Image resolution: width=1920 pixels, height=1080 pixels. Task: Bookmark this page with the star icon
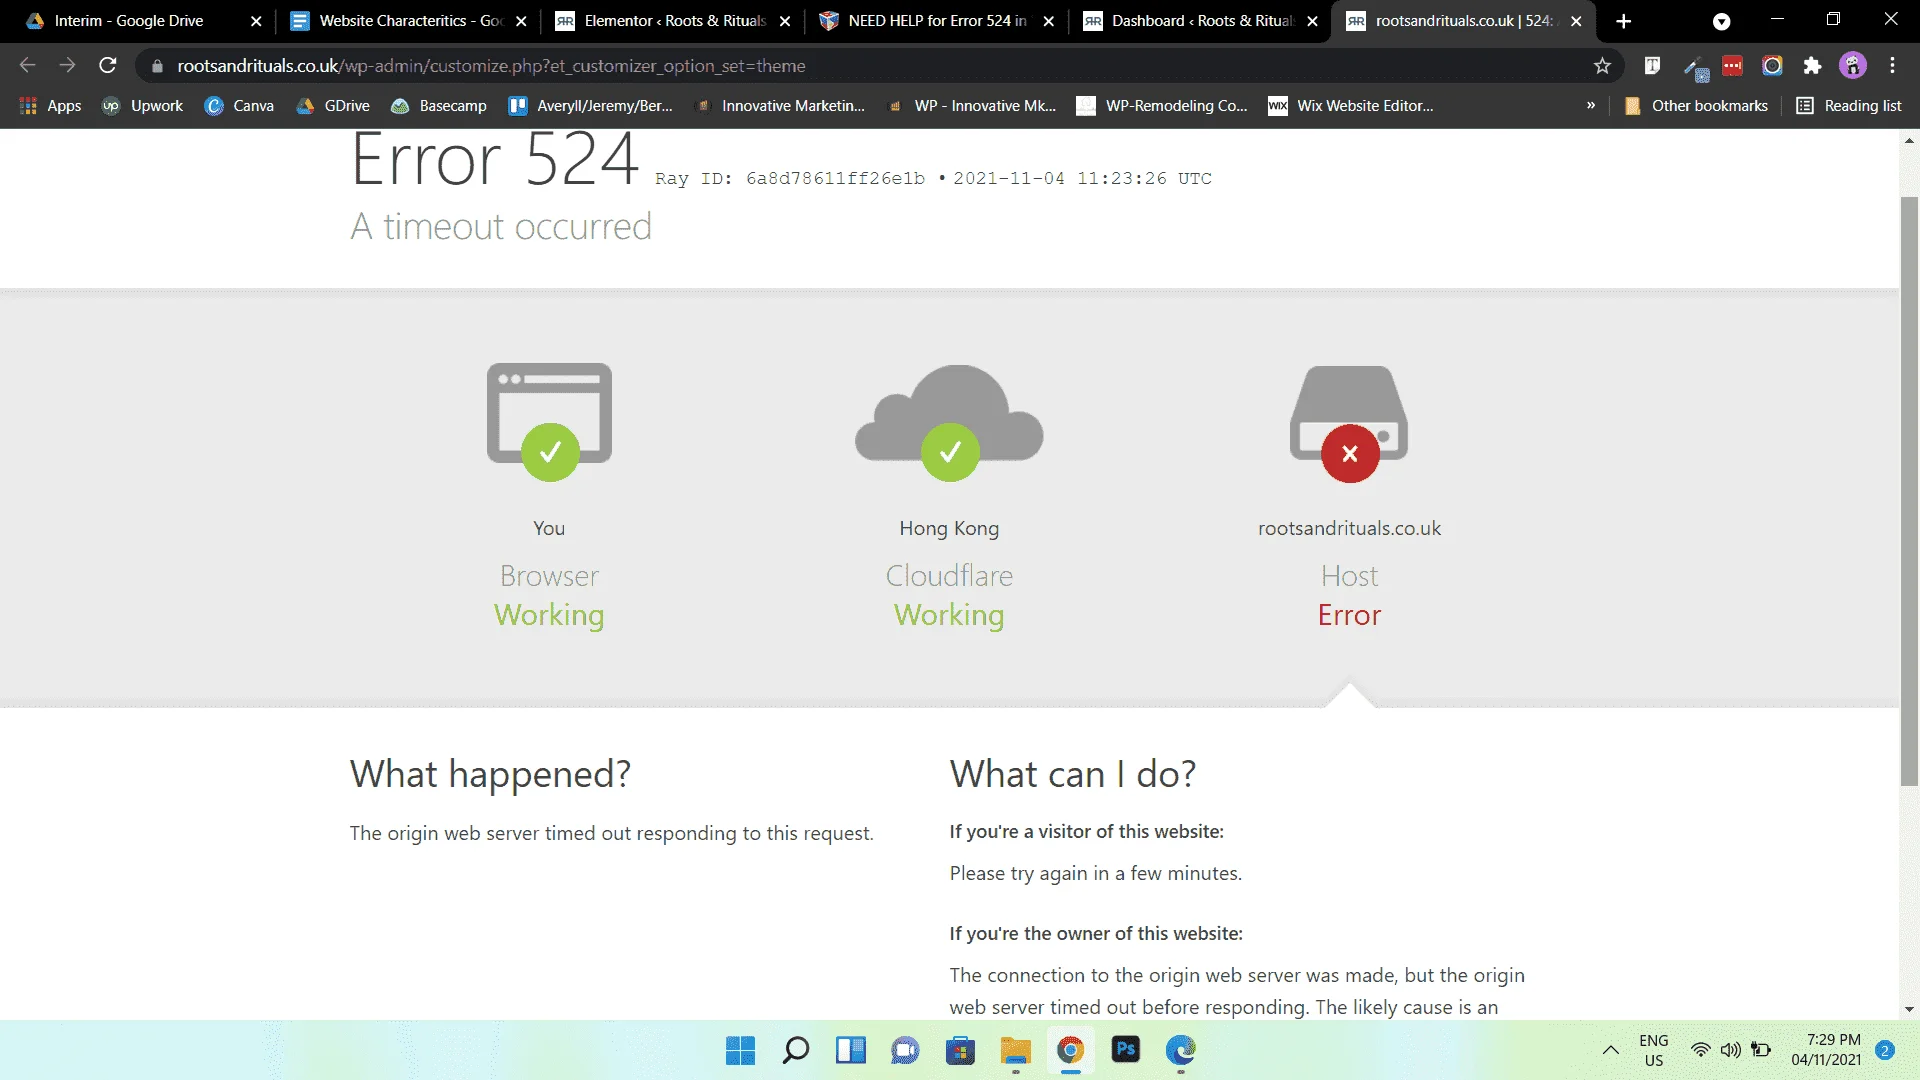[1602, 66]
